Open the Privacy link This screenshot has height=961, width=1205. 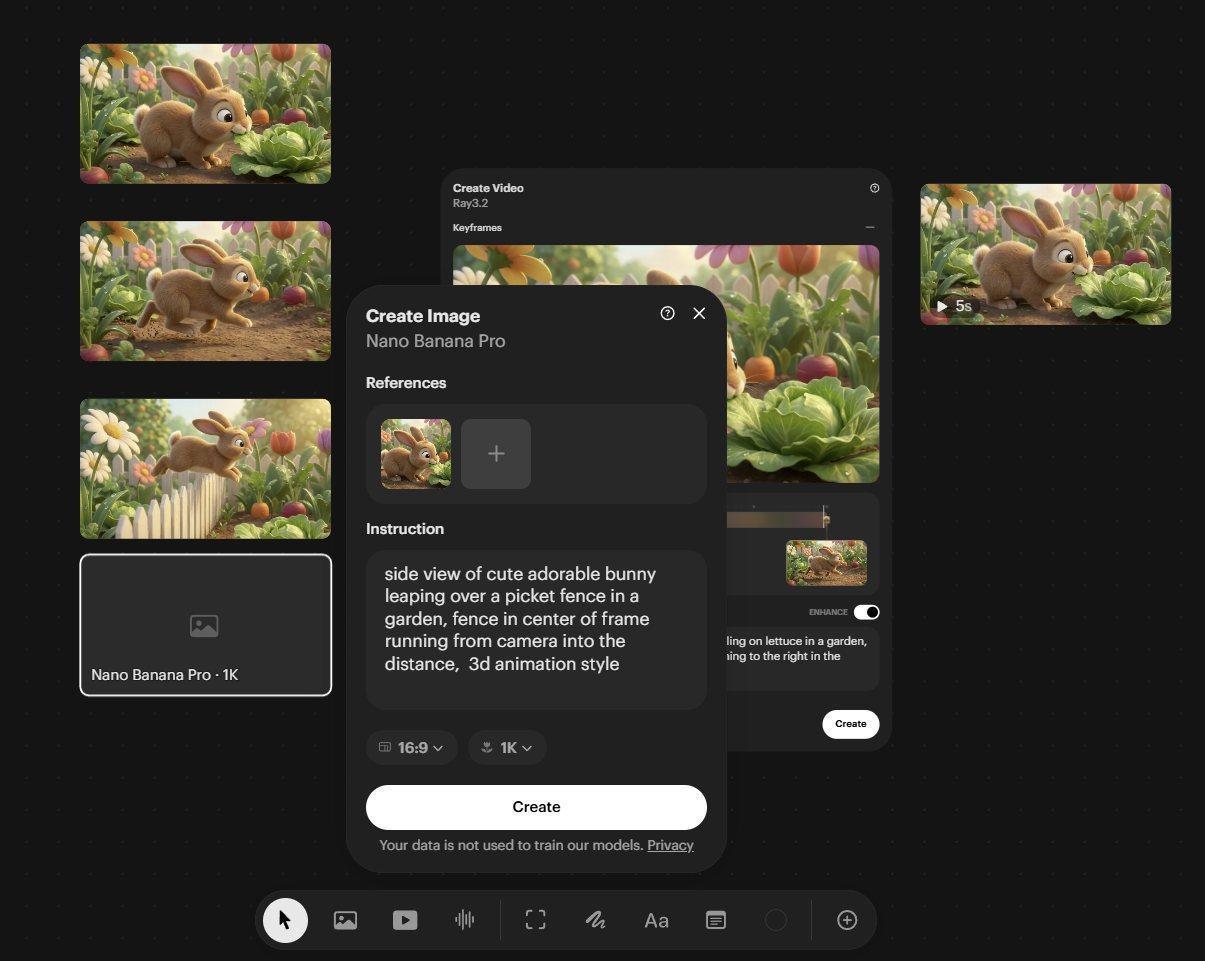coord(670,845)
